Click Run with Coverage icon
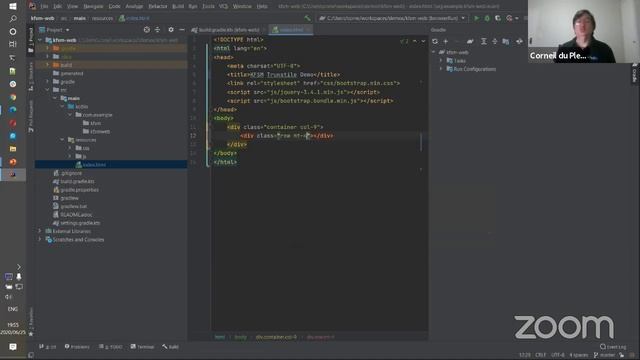The image size is (640, 360). pyautogui.click(x=498, y=18)
